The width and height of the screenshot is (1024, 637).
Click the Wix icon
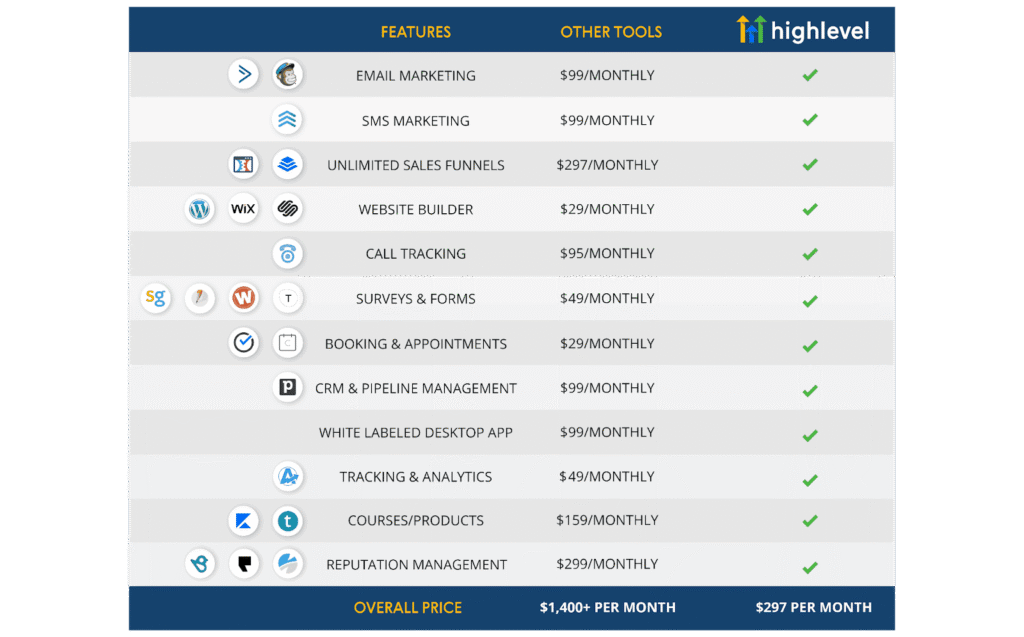[x=243, y=209]
